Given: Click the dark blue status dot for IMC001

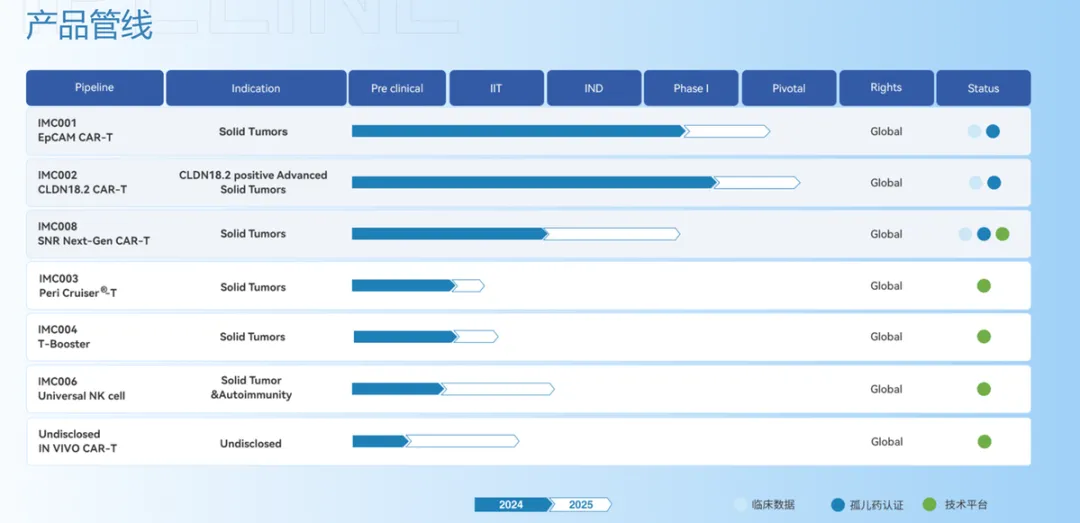Looking at the screenshot, I should pyautogui.click(x=992, y=131).
